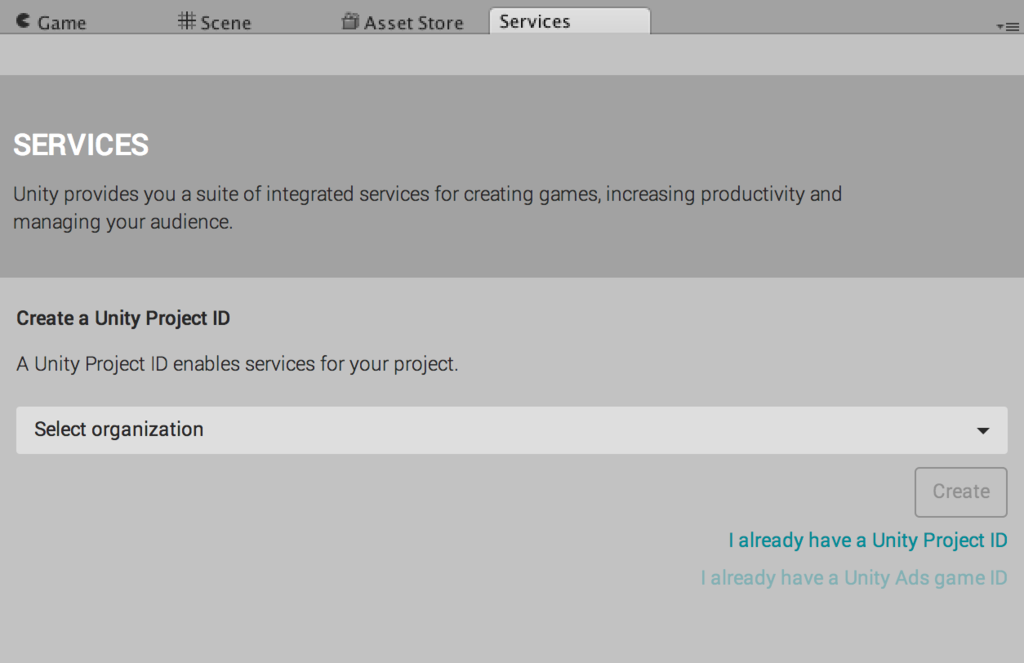Click empty tab bar space after Services tab

(820, 20)
